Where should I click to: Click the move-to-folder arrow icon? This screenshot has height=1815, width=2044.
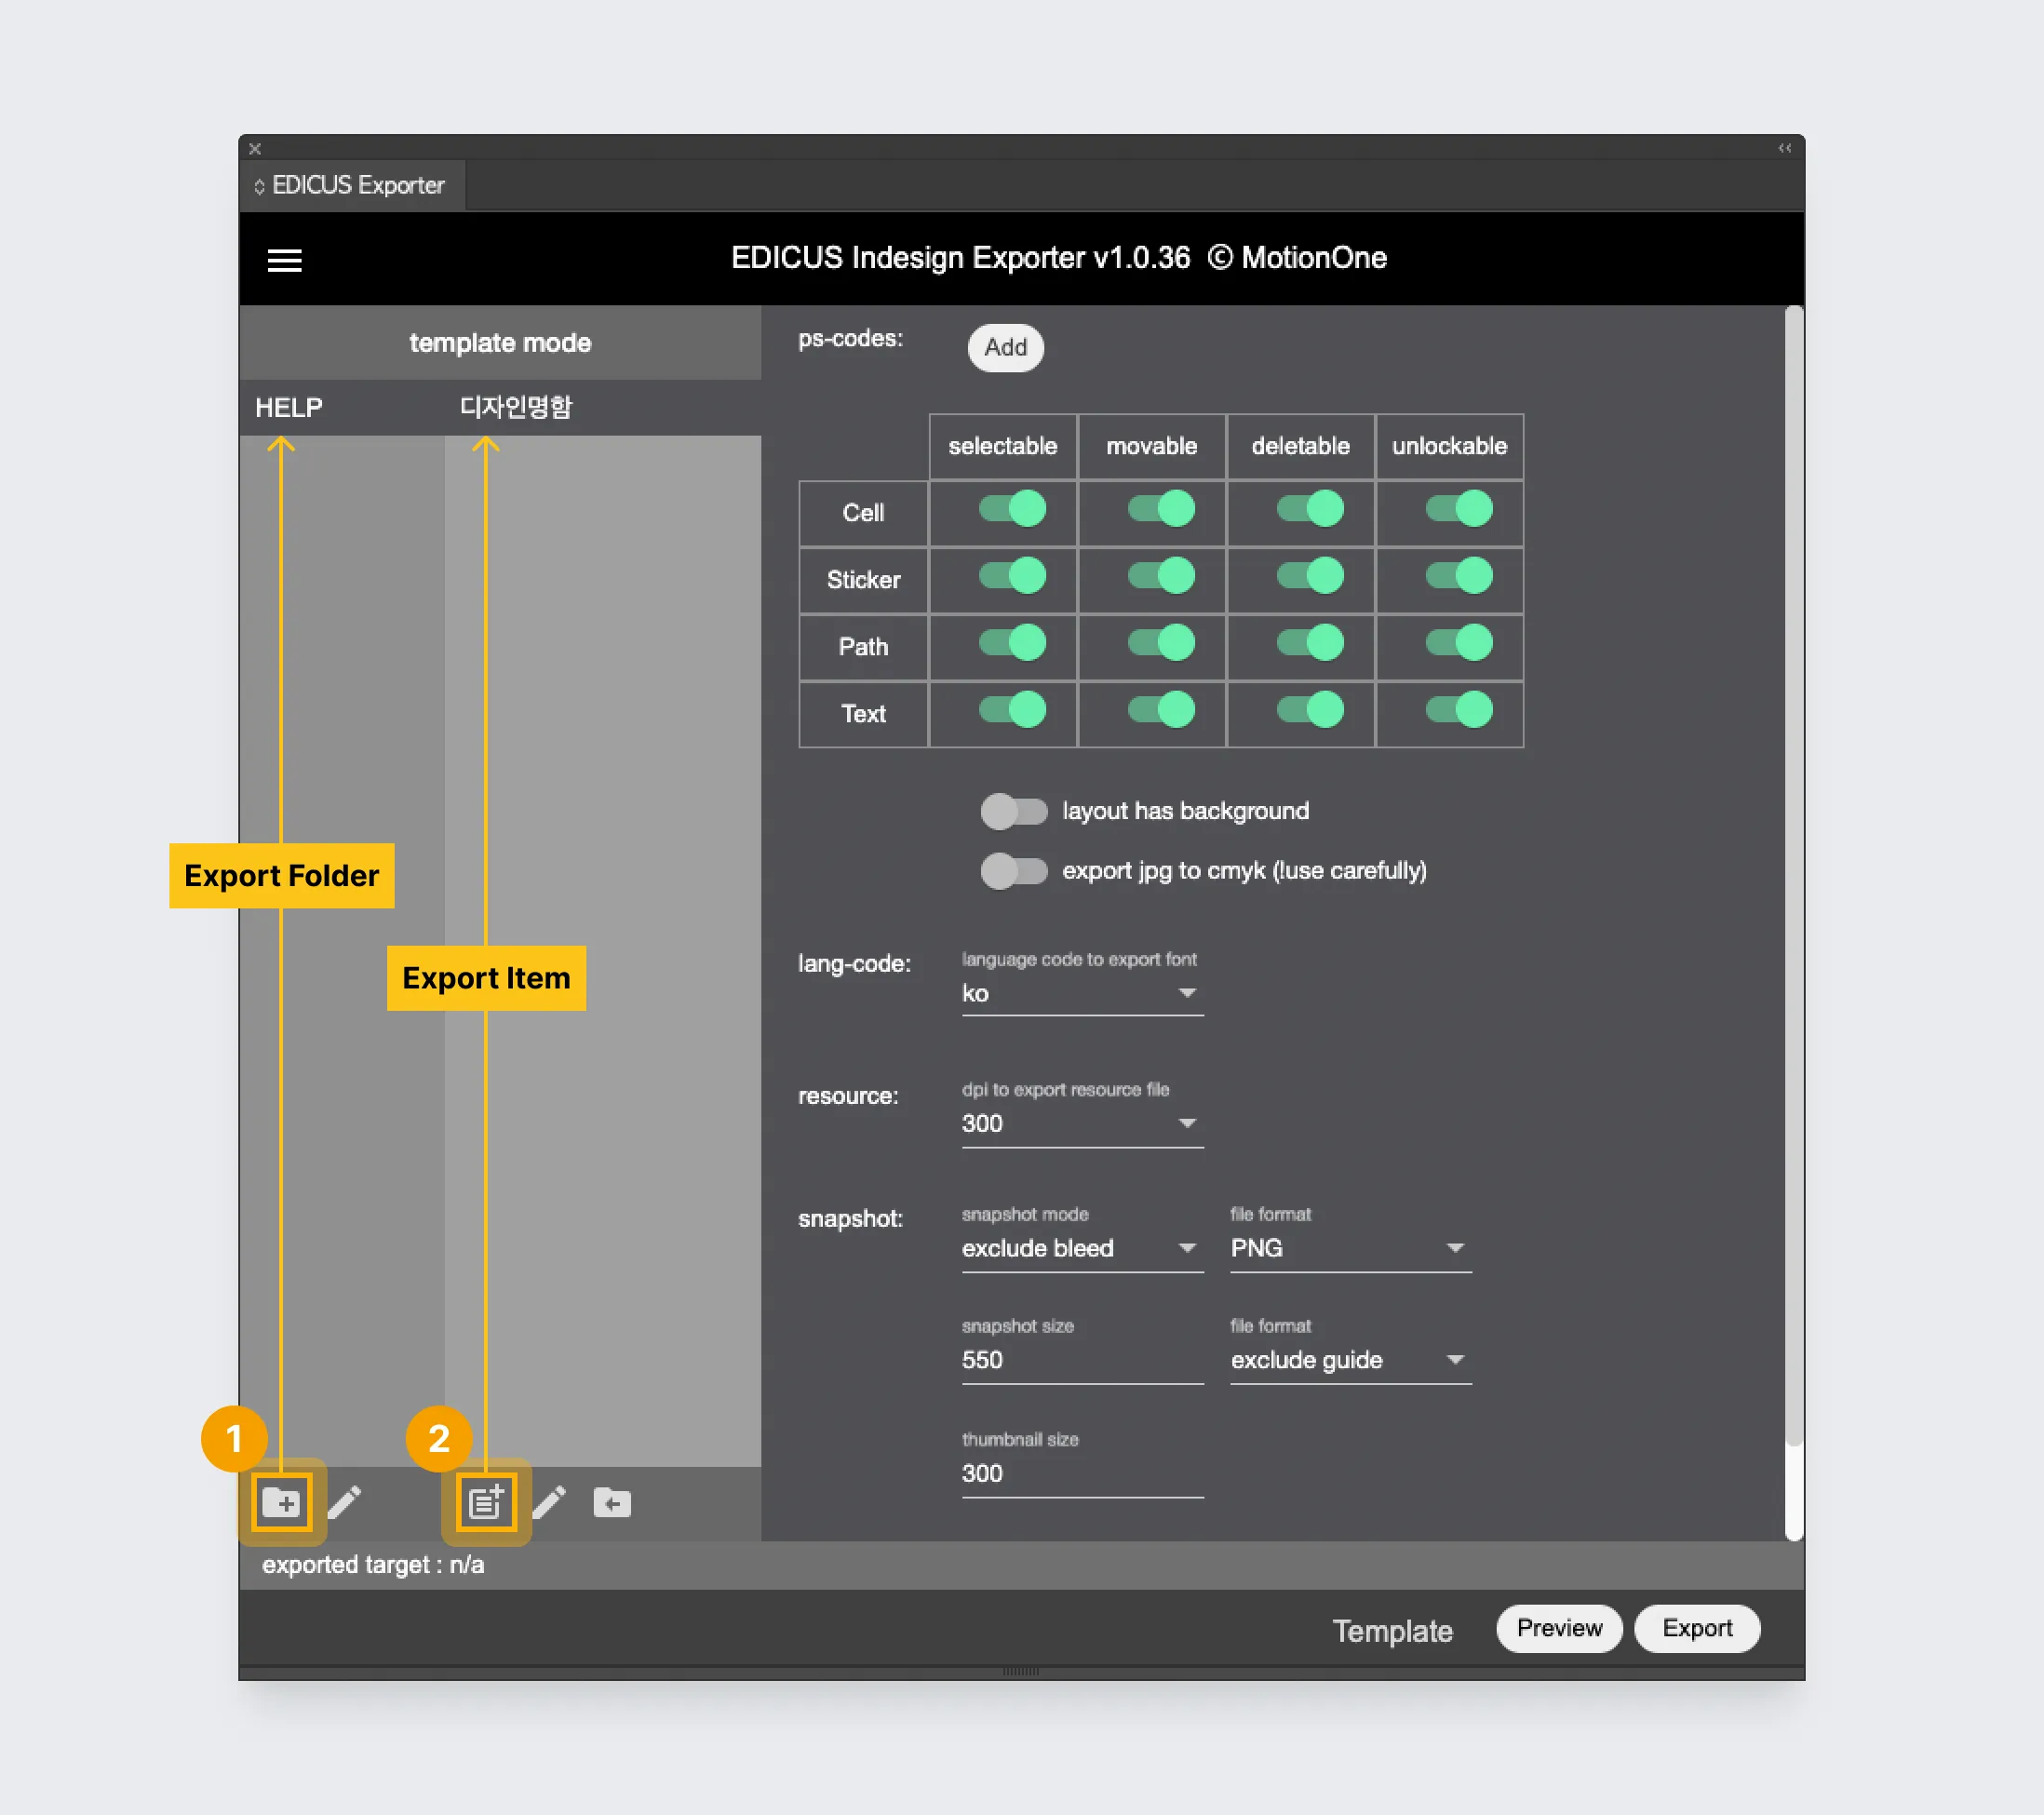pos(612,1502)
